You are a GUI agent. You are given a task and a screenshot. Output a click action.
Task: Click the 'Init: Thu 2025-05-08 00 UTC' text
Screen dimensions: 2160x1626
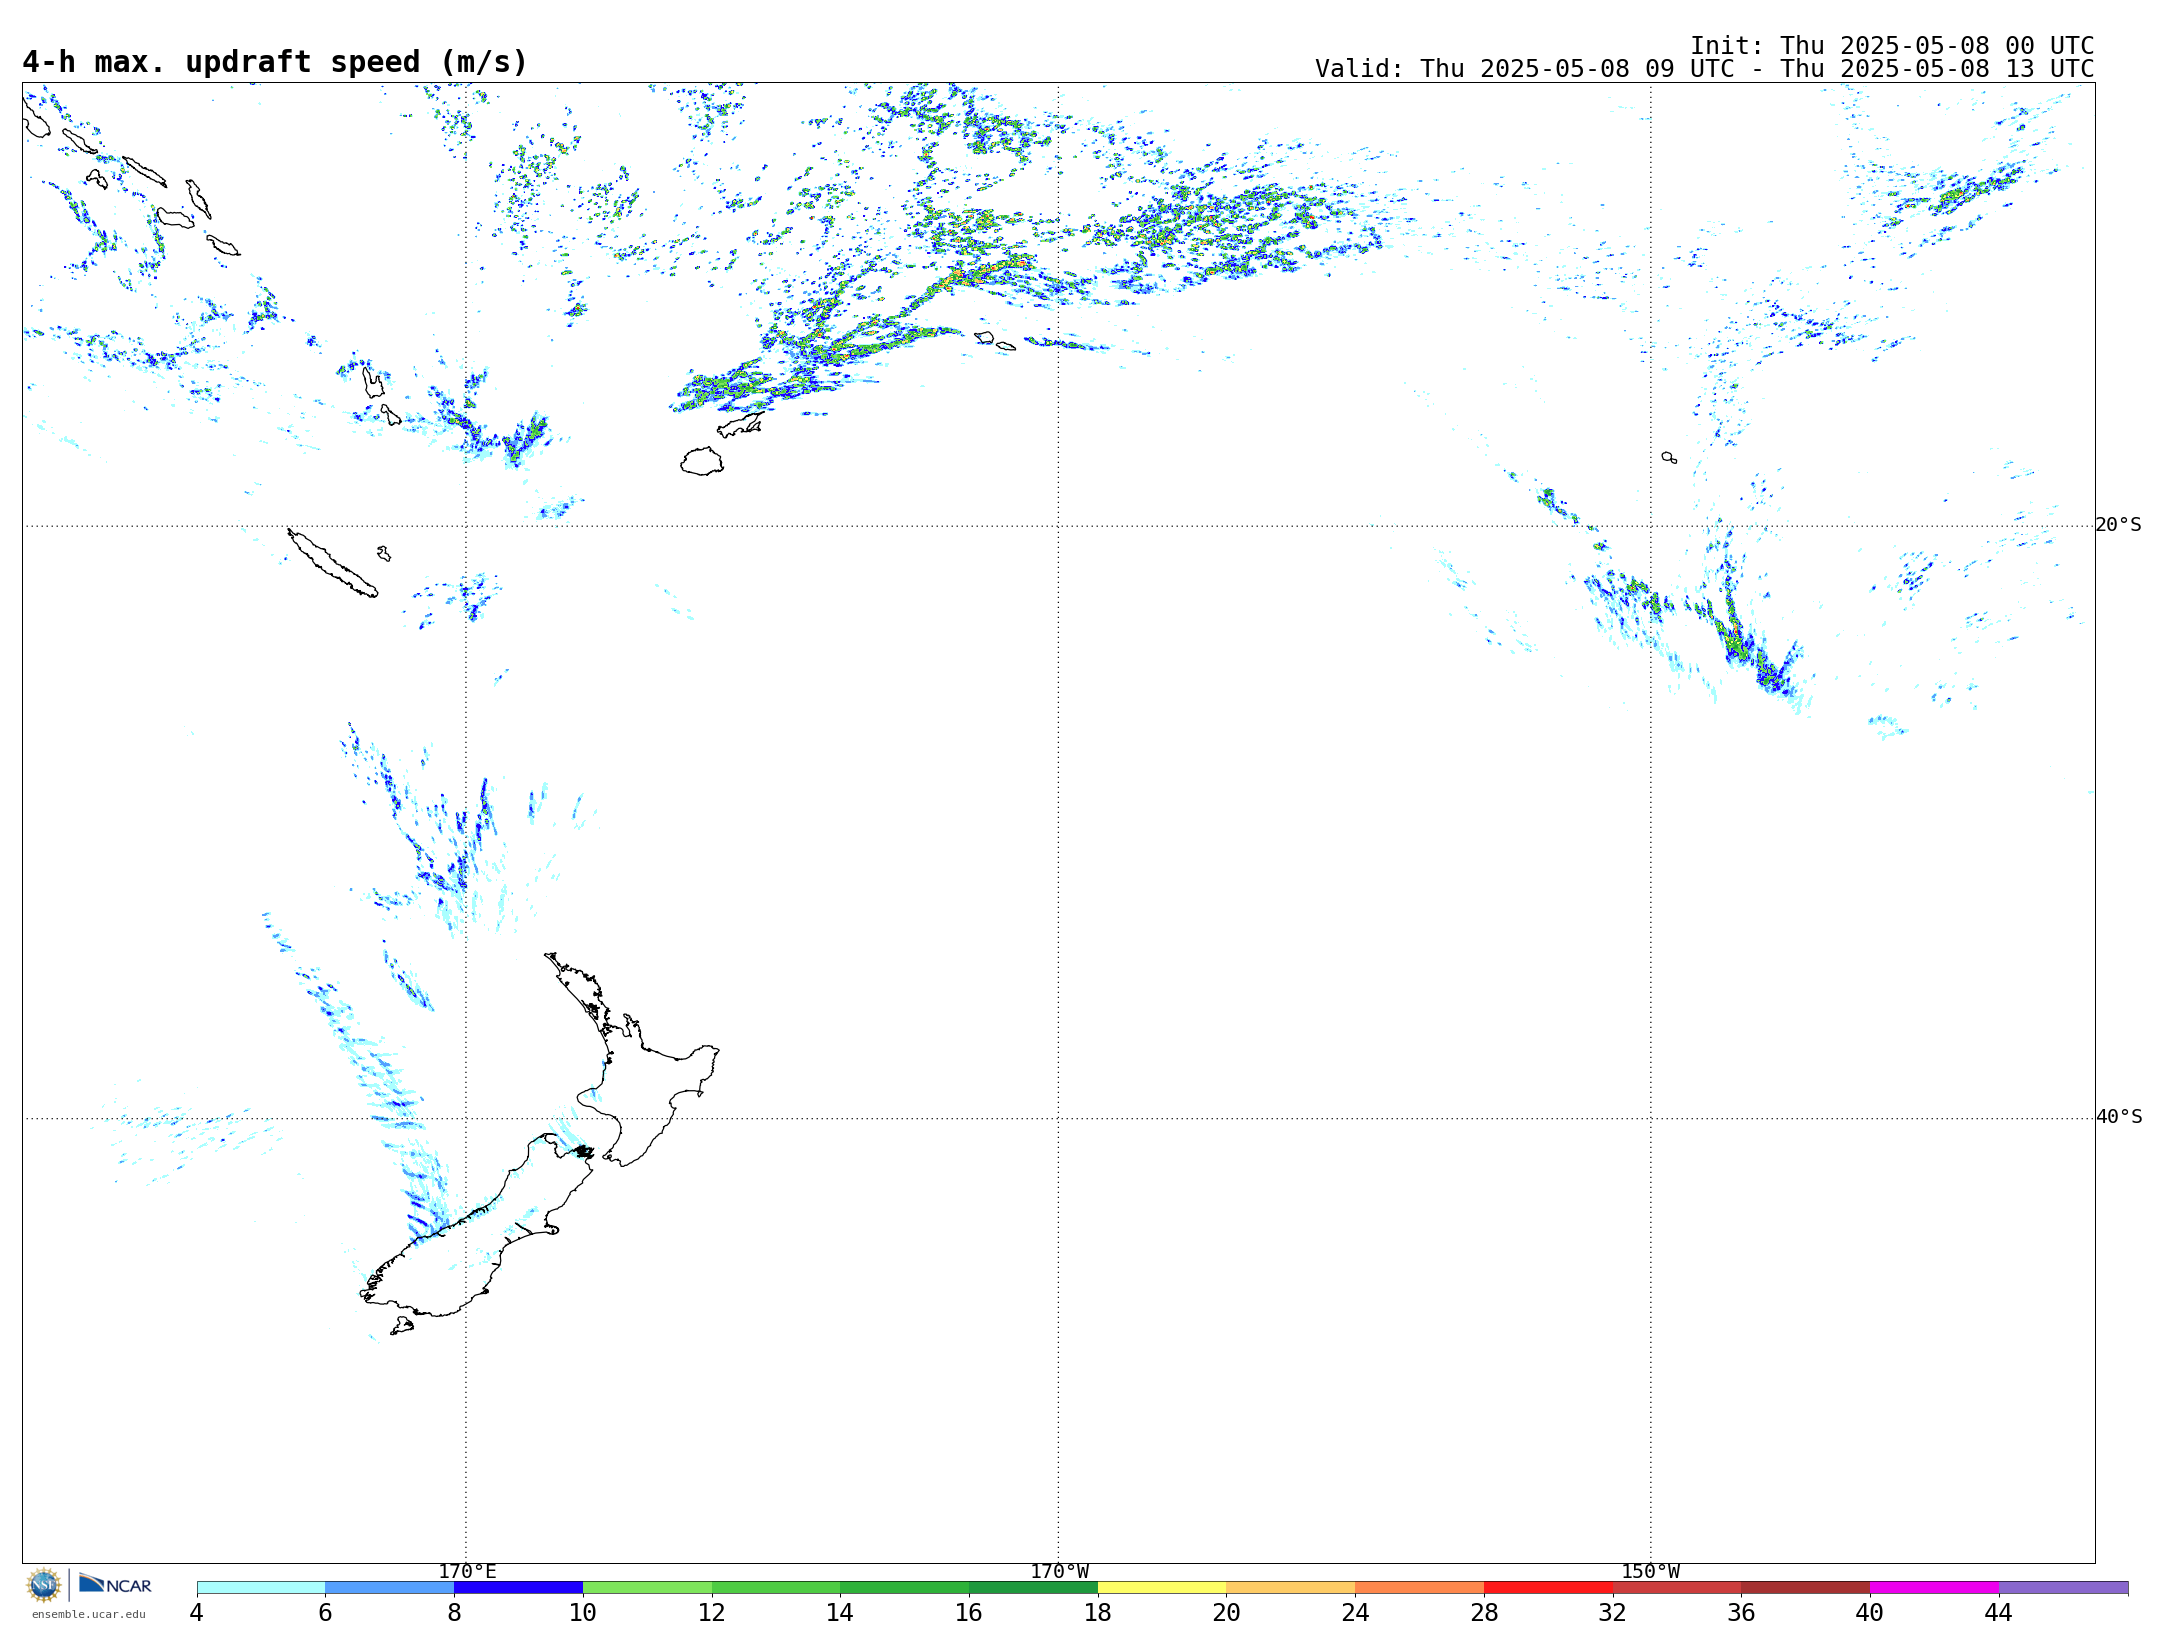pos(1892,46)
